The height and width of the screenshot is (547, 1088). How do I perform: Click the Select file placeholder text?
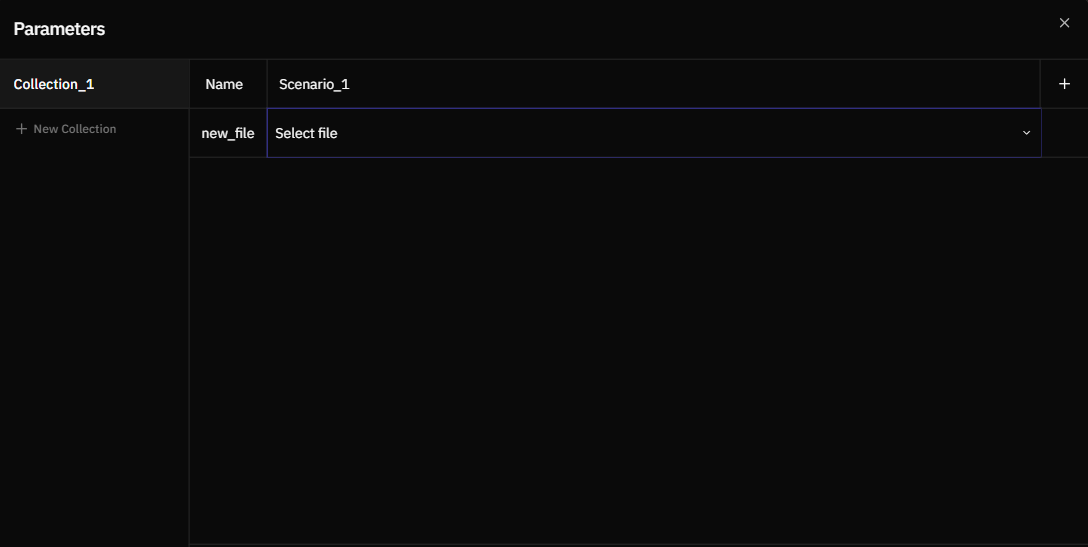(x=306, y=133)
